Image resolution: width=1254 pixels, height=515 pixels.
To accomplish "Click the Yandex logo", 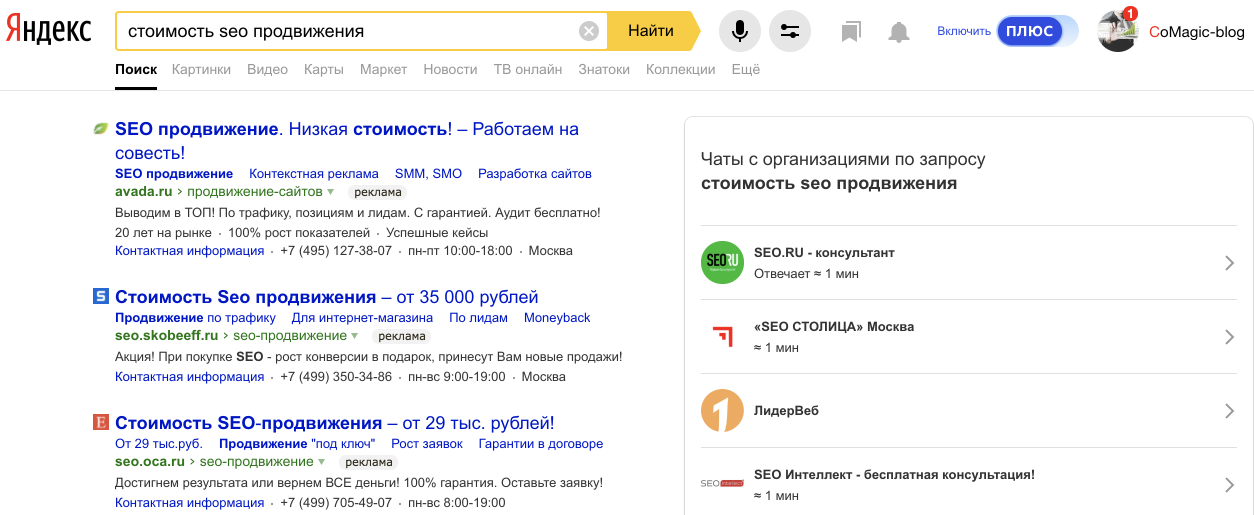I will tap(48, 30).
